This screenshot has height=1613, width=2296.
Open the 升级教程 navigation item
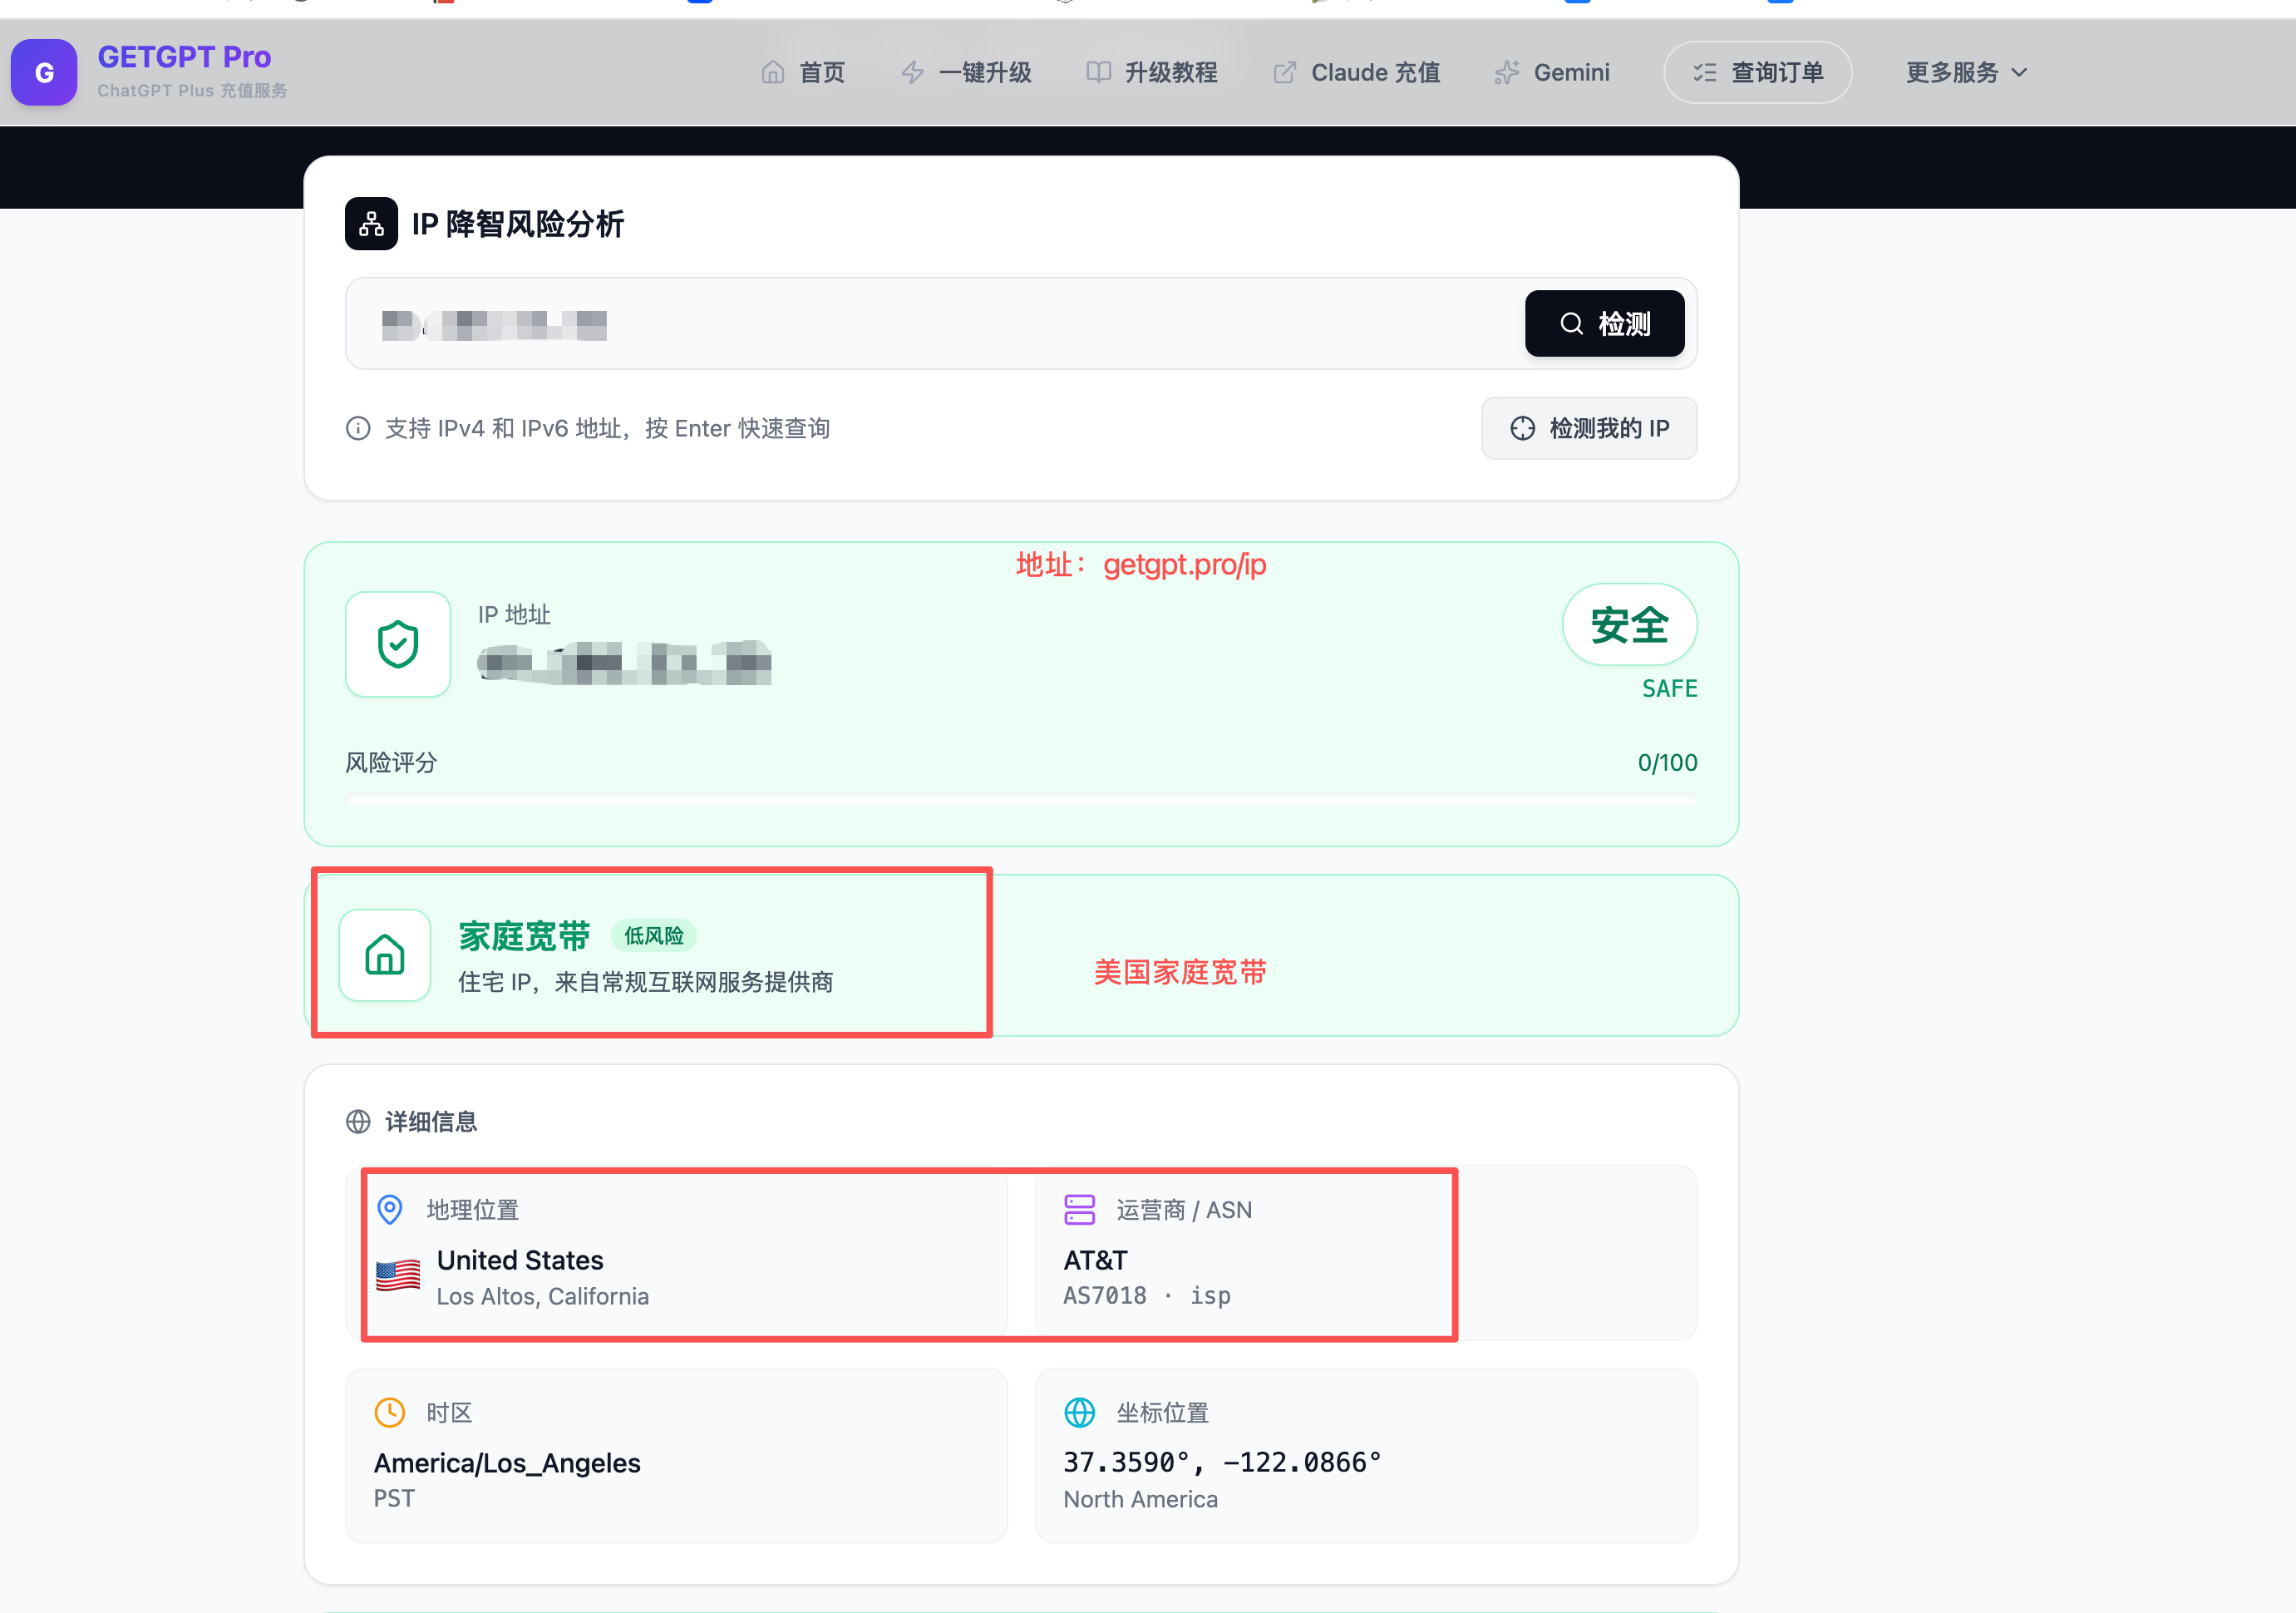coord(1152,72)
